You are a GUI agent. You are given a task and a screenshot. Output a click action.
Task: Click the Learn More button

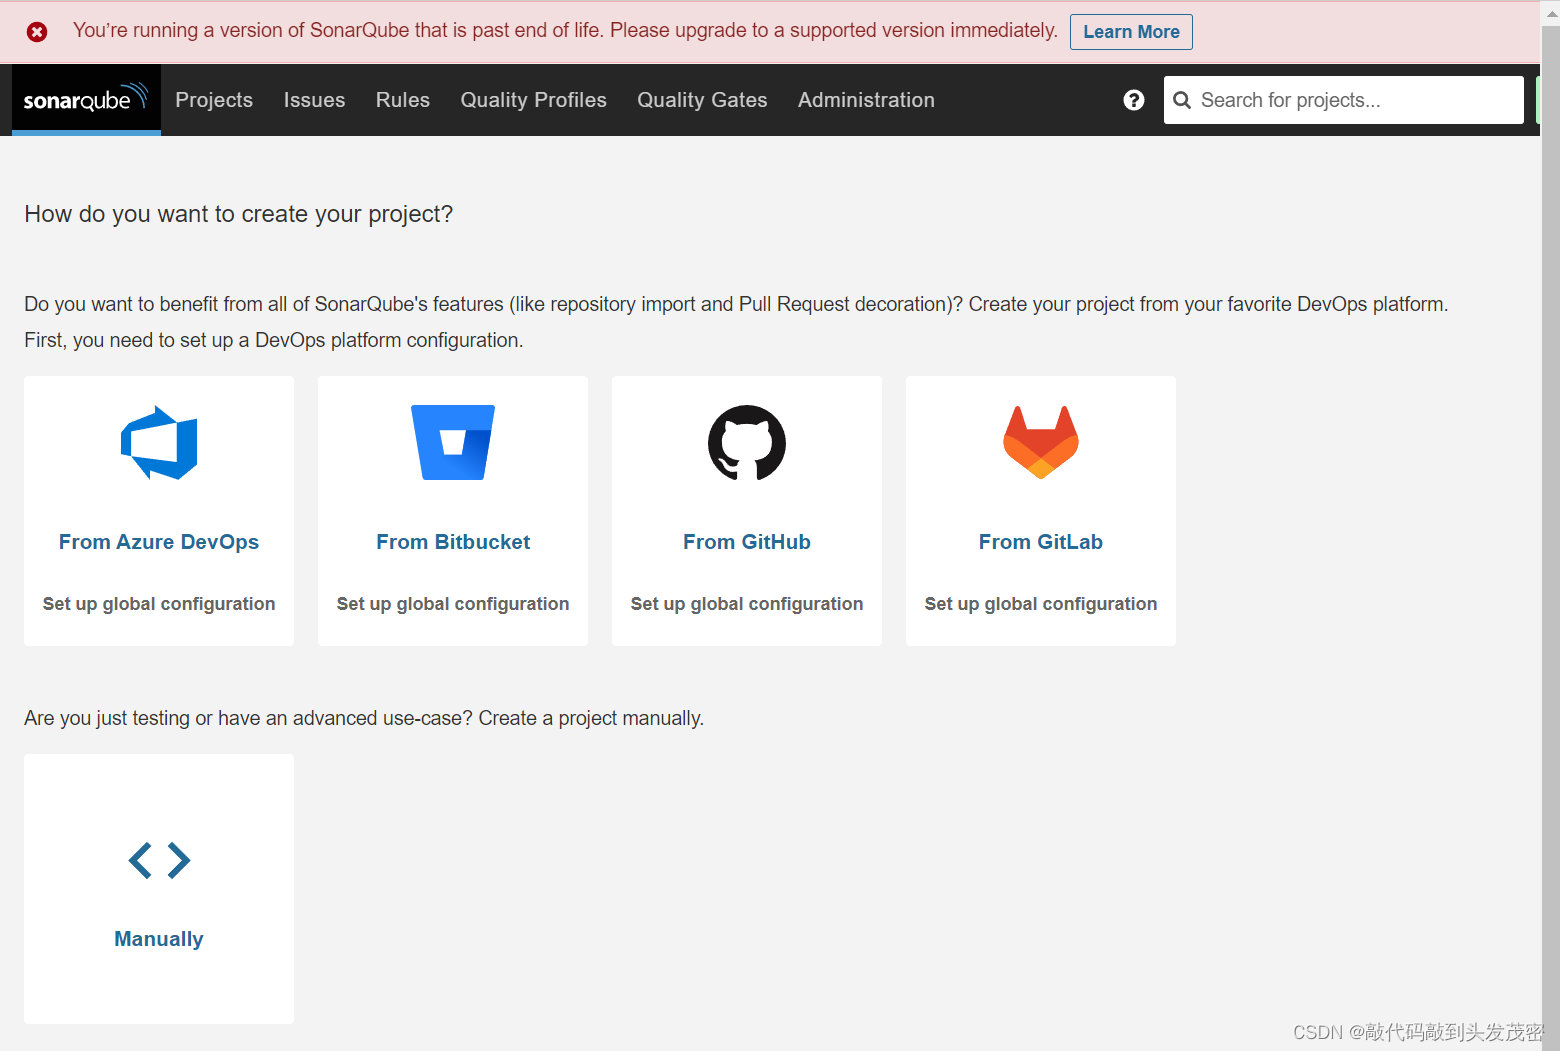tap(1131, 32)
